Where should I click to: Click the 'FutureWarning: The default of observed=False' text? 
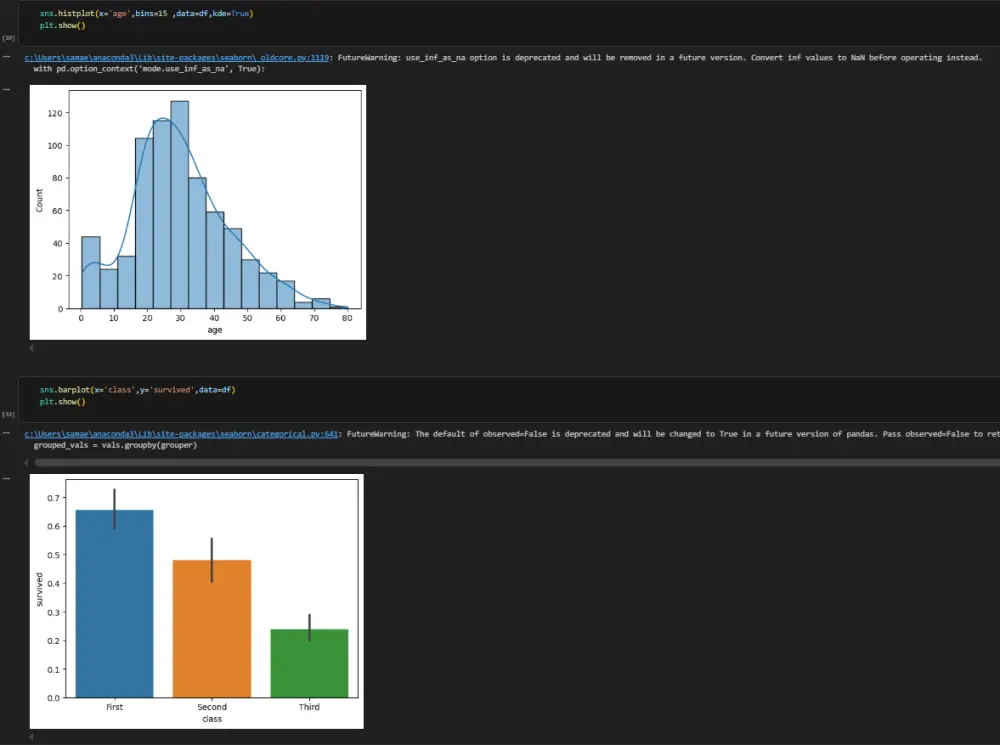pyautogui.click(x=673, y=434)
